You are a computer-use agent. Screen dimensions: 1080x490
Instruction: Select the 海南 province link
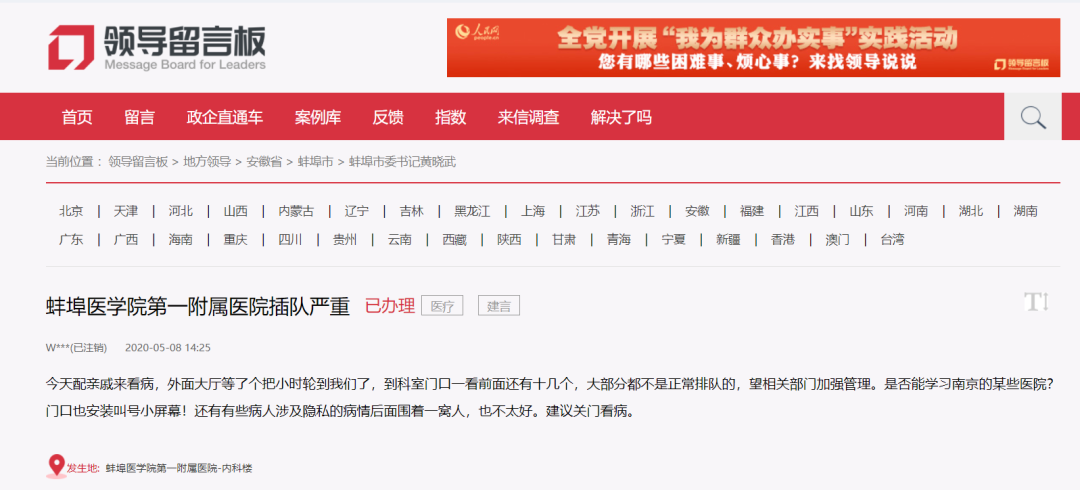180,240
